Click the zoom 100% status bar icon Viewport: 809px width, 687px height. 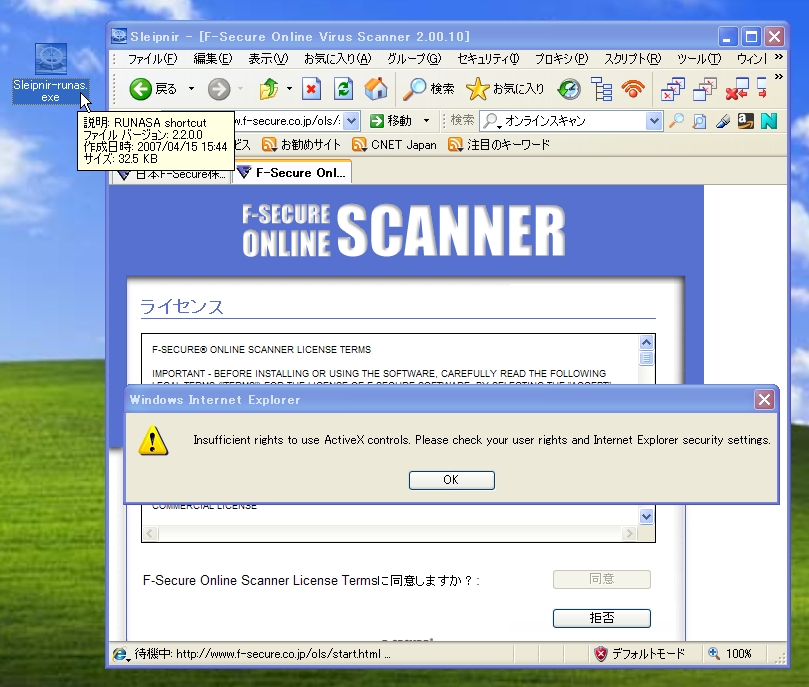pos(714,653)
